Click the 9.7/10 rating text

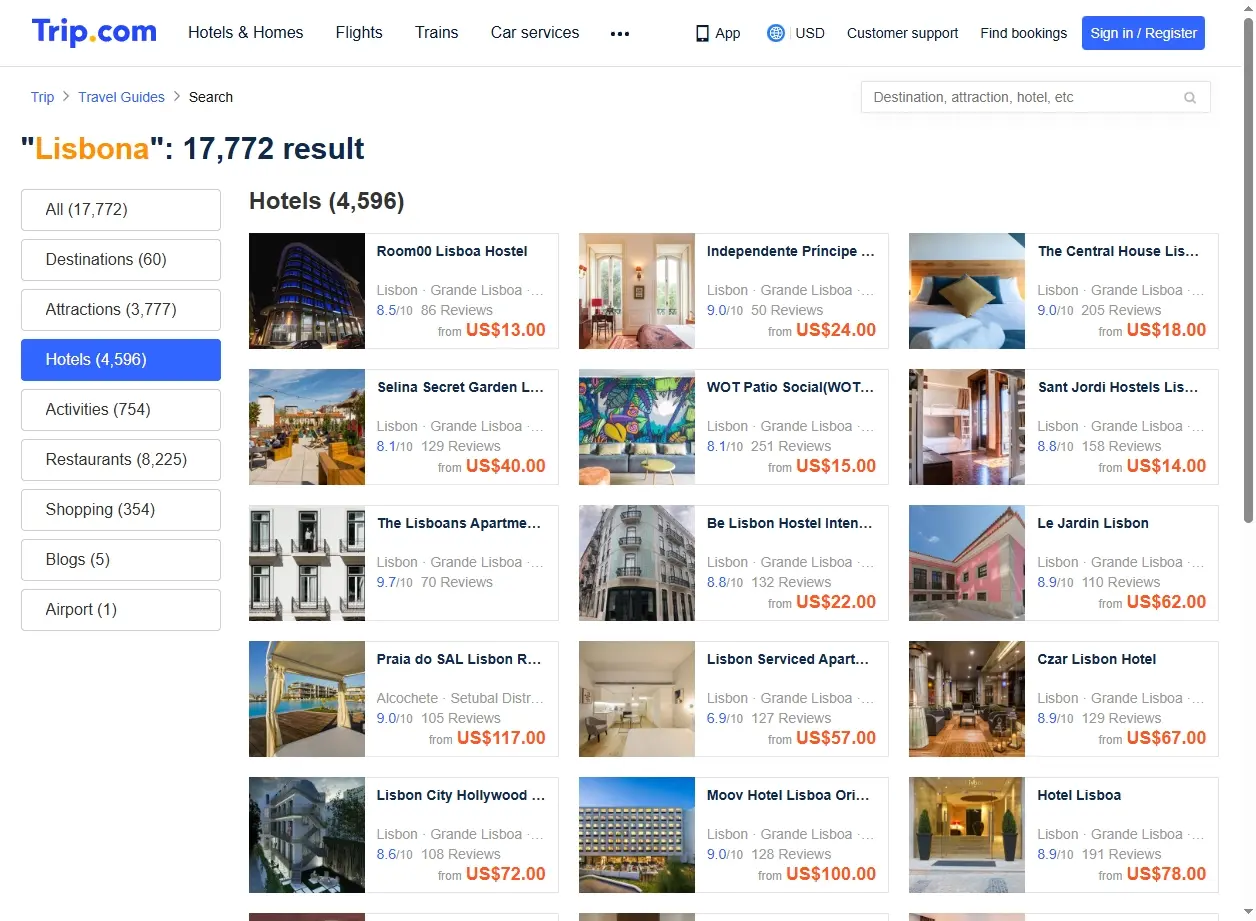pos(394,582)
